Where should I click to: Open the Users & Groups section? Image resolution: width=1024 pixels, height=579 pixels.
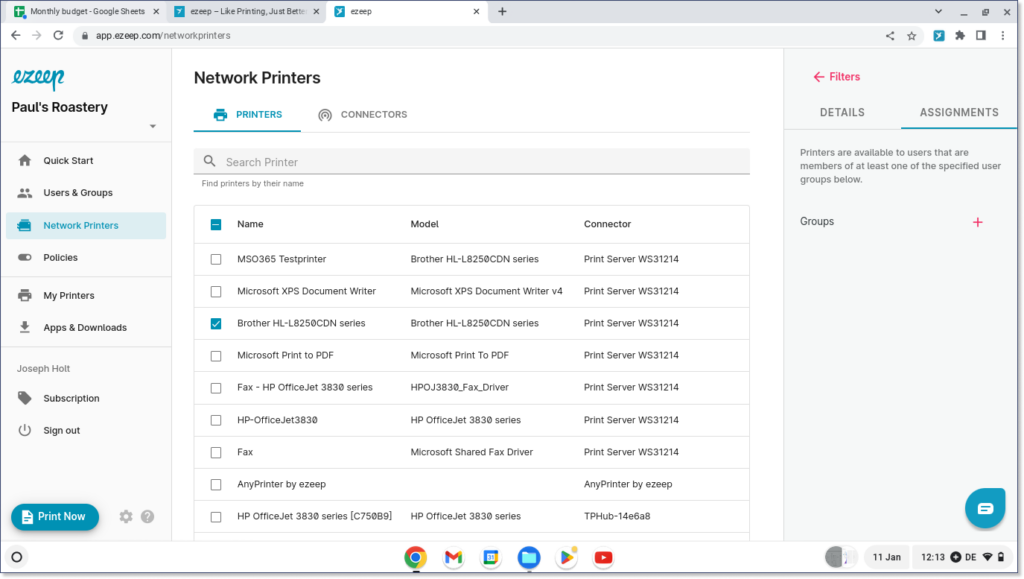[x=78, y=193]
